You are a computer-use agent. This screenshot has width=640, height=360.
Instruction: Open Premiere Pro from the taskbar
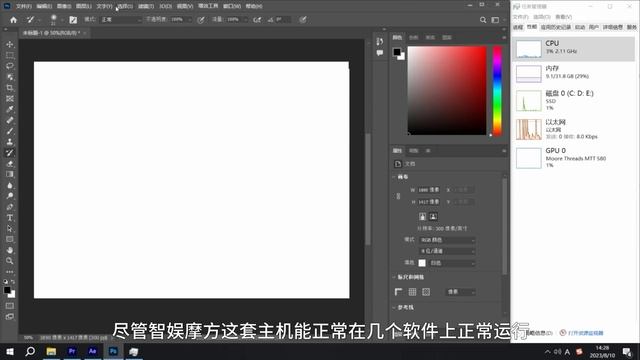(72, 351)
